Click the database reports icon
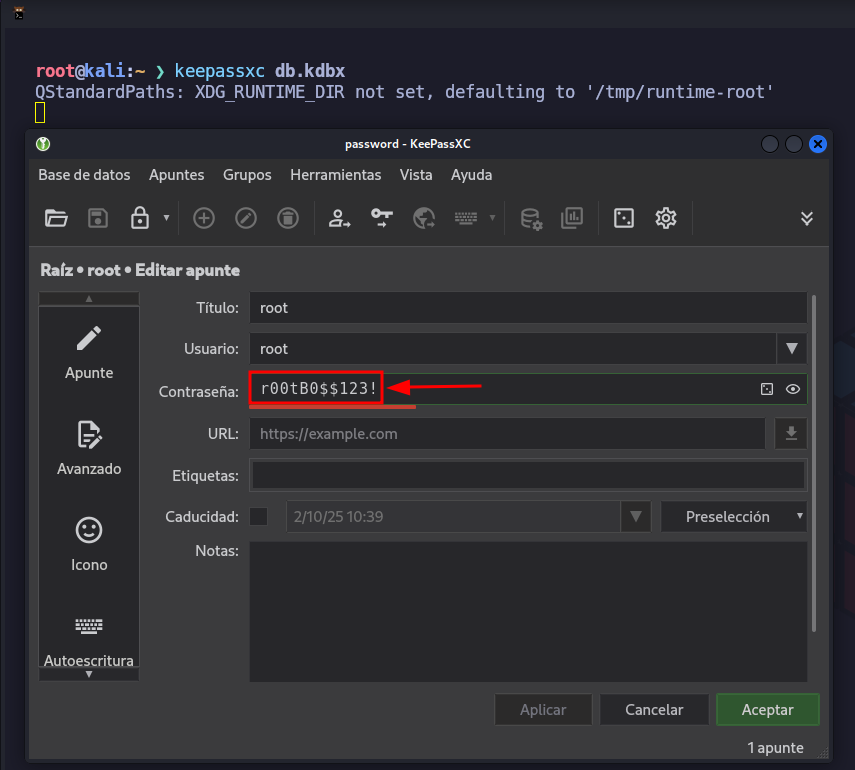Screen dimensions: 855x770 (572, 218)
